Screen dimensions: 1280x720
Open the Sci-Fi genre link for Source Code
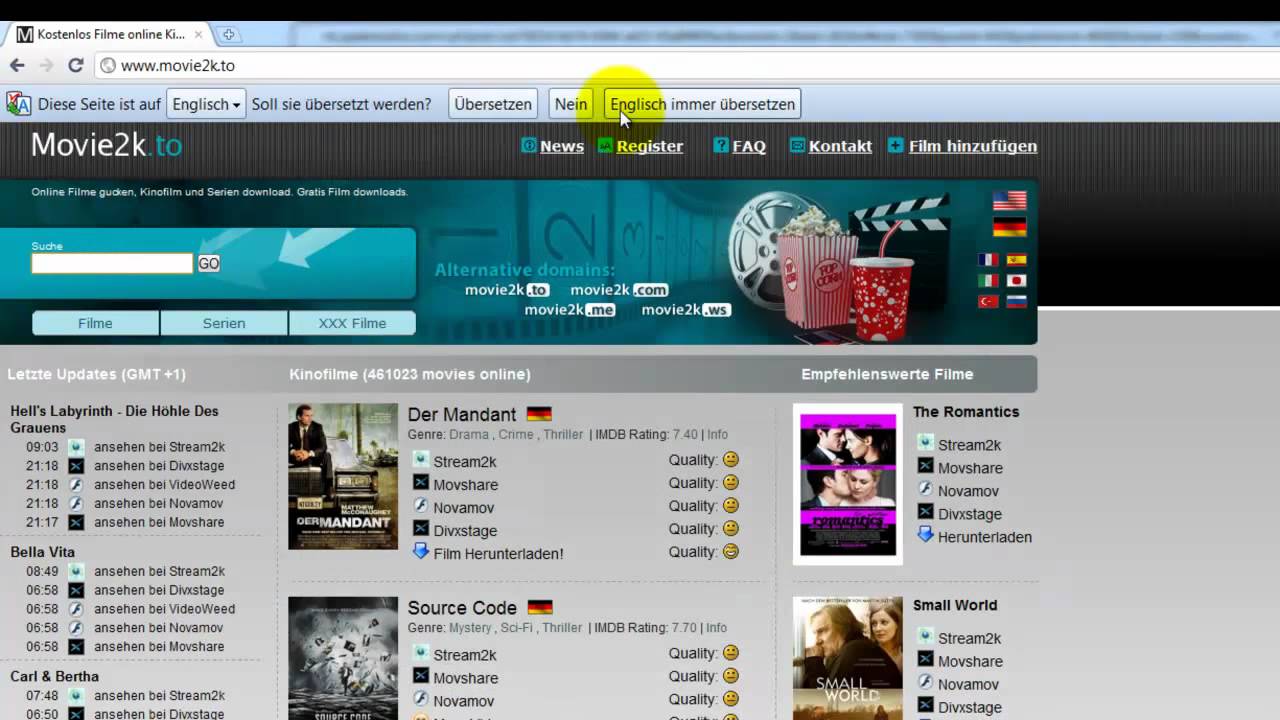pyautogui.click(x=517, y=628)
